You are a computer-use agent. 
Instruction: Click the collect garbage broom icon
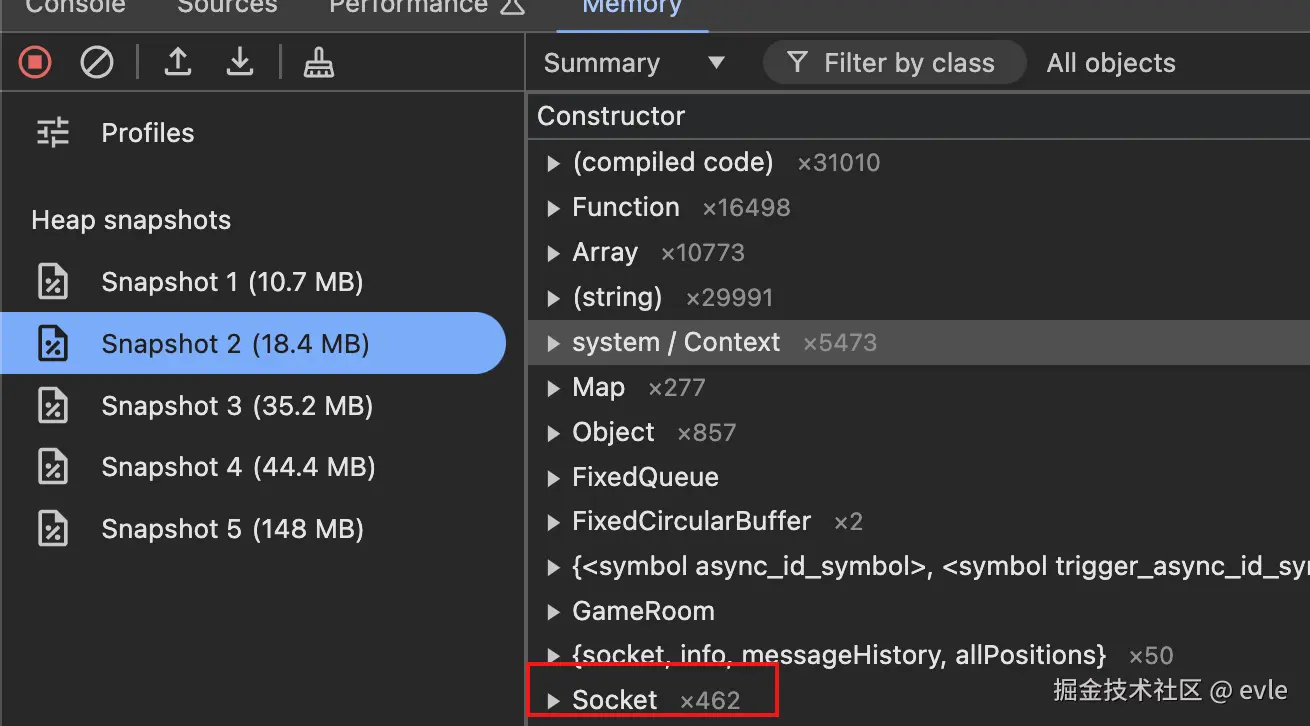click(319, 63)
